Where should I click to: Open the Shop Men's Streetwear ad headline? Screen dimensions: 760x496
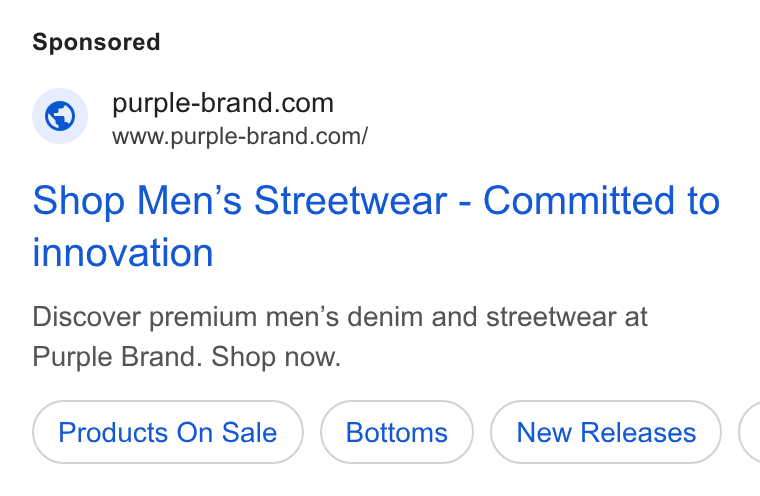376,226
